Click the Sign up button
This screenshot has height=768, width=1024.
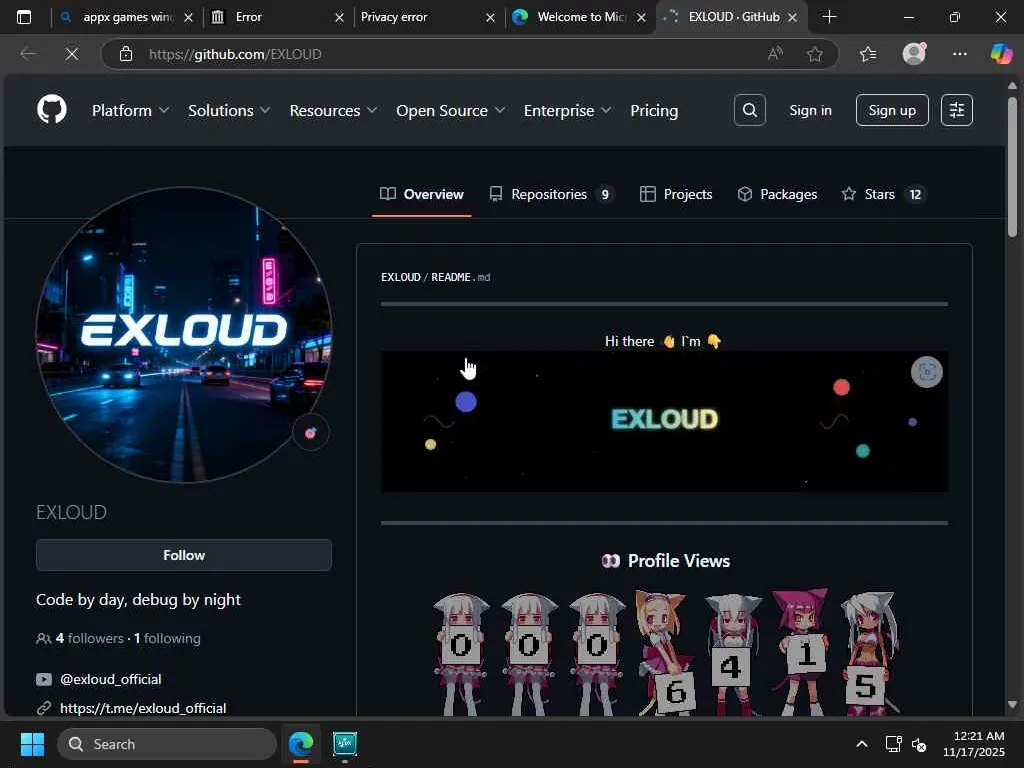(x=892, y=110)
